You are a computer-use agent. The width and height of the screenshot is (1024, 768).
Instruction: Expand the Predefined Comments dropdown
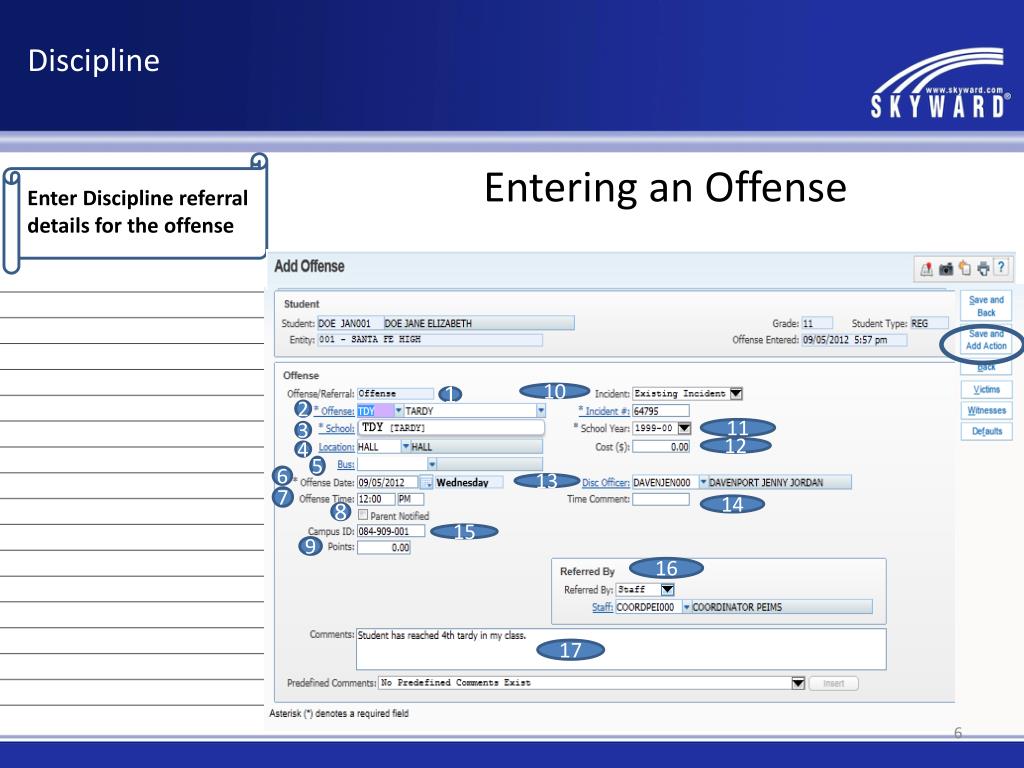pos(797,683)
